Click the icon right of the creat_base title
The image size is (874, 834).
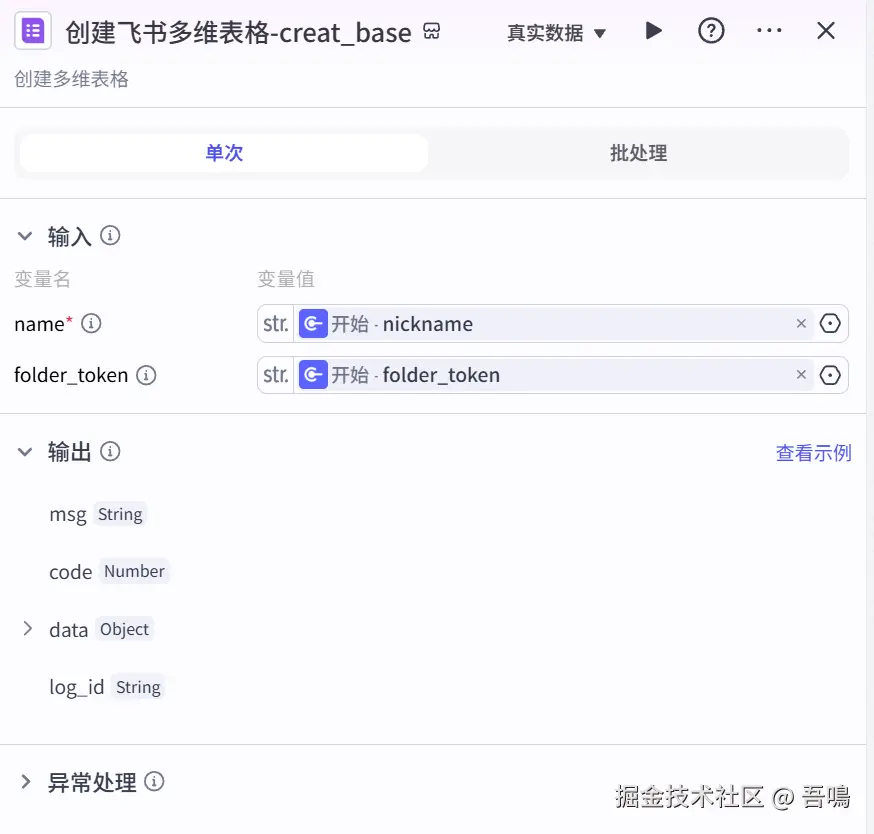click(431, 31)
